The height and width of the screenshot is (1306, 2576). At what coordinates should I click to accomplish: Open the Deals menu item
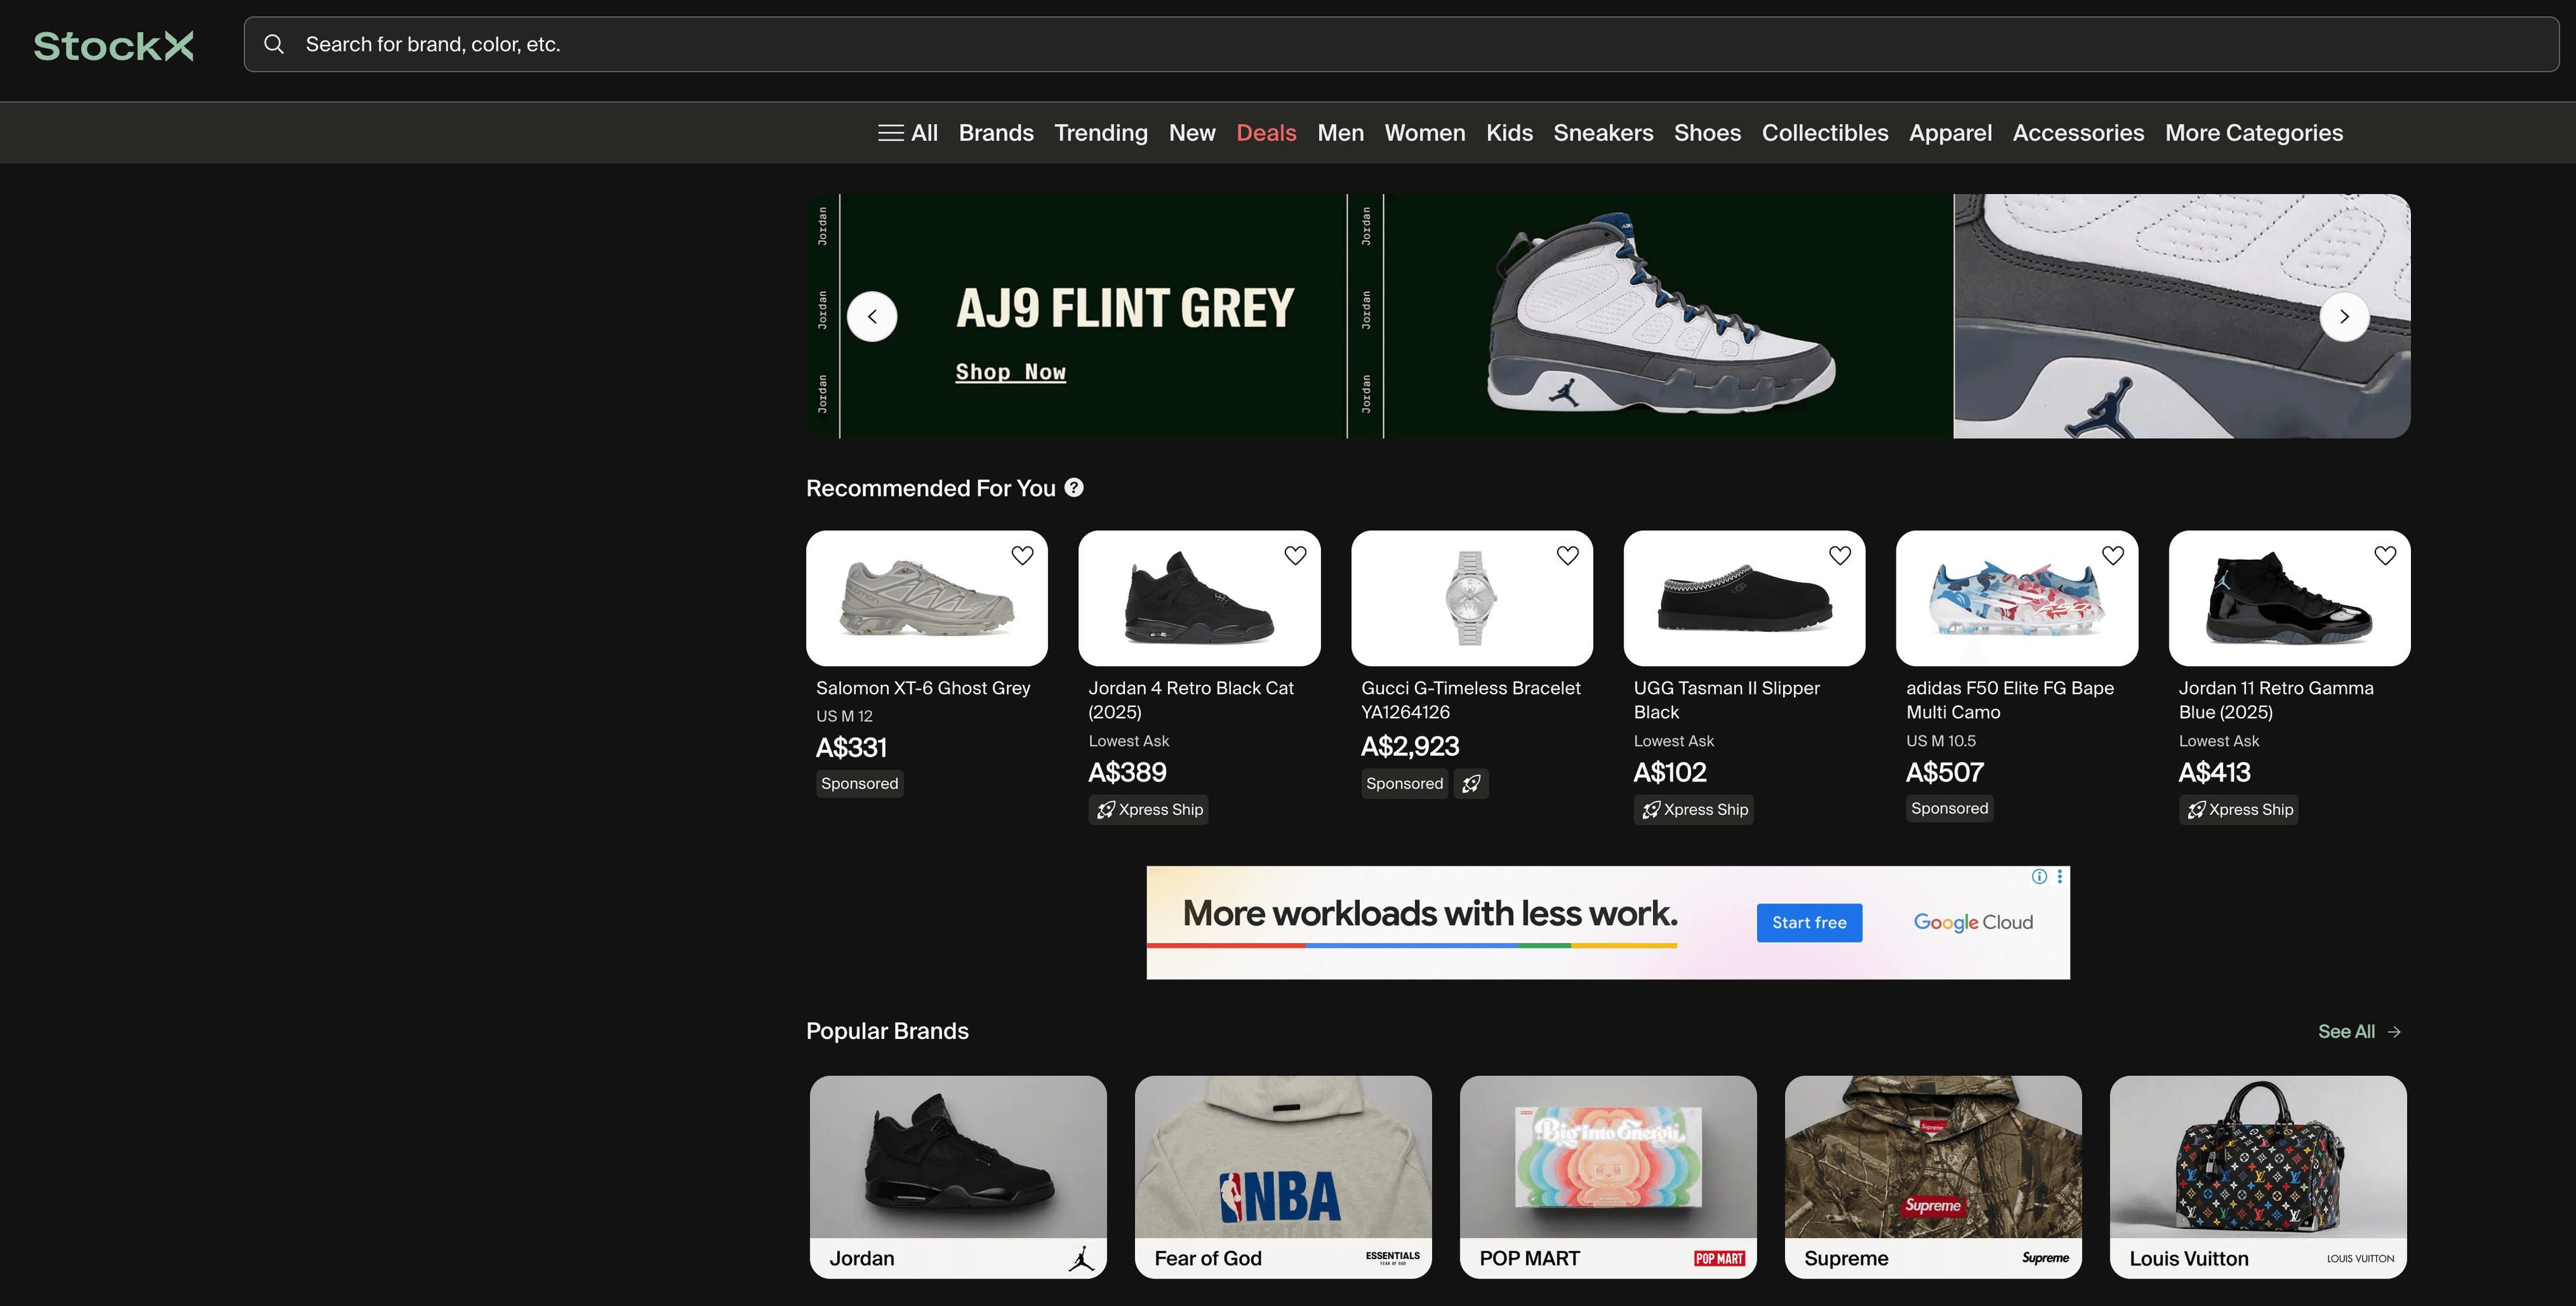(x=1266, y=133)
